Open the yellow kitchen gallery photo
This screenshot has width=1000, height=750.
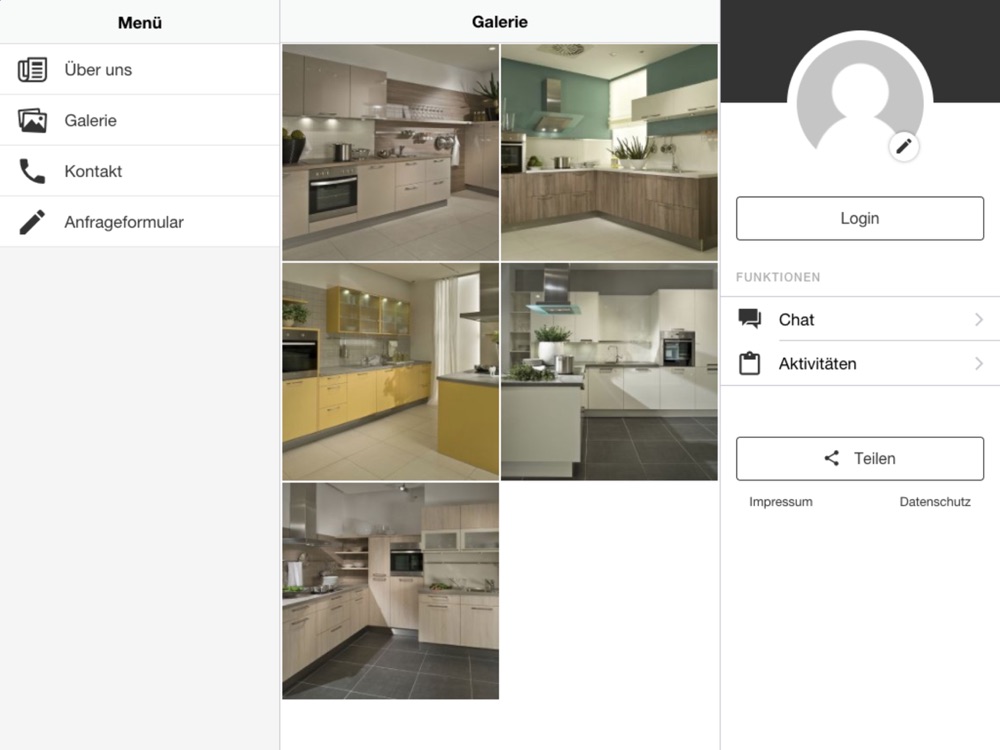pos(390,372)
